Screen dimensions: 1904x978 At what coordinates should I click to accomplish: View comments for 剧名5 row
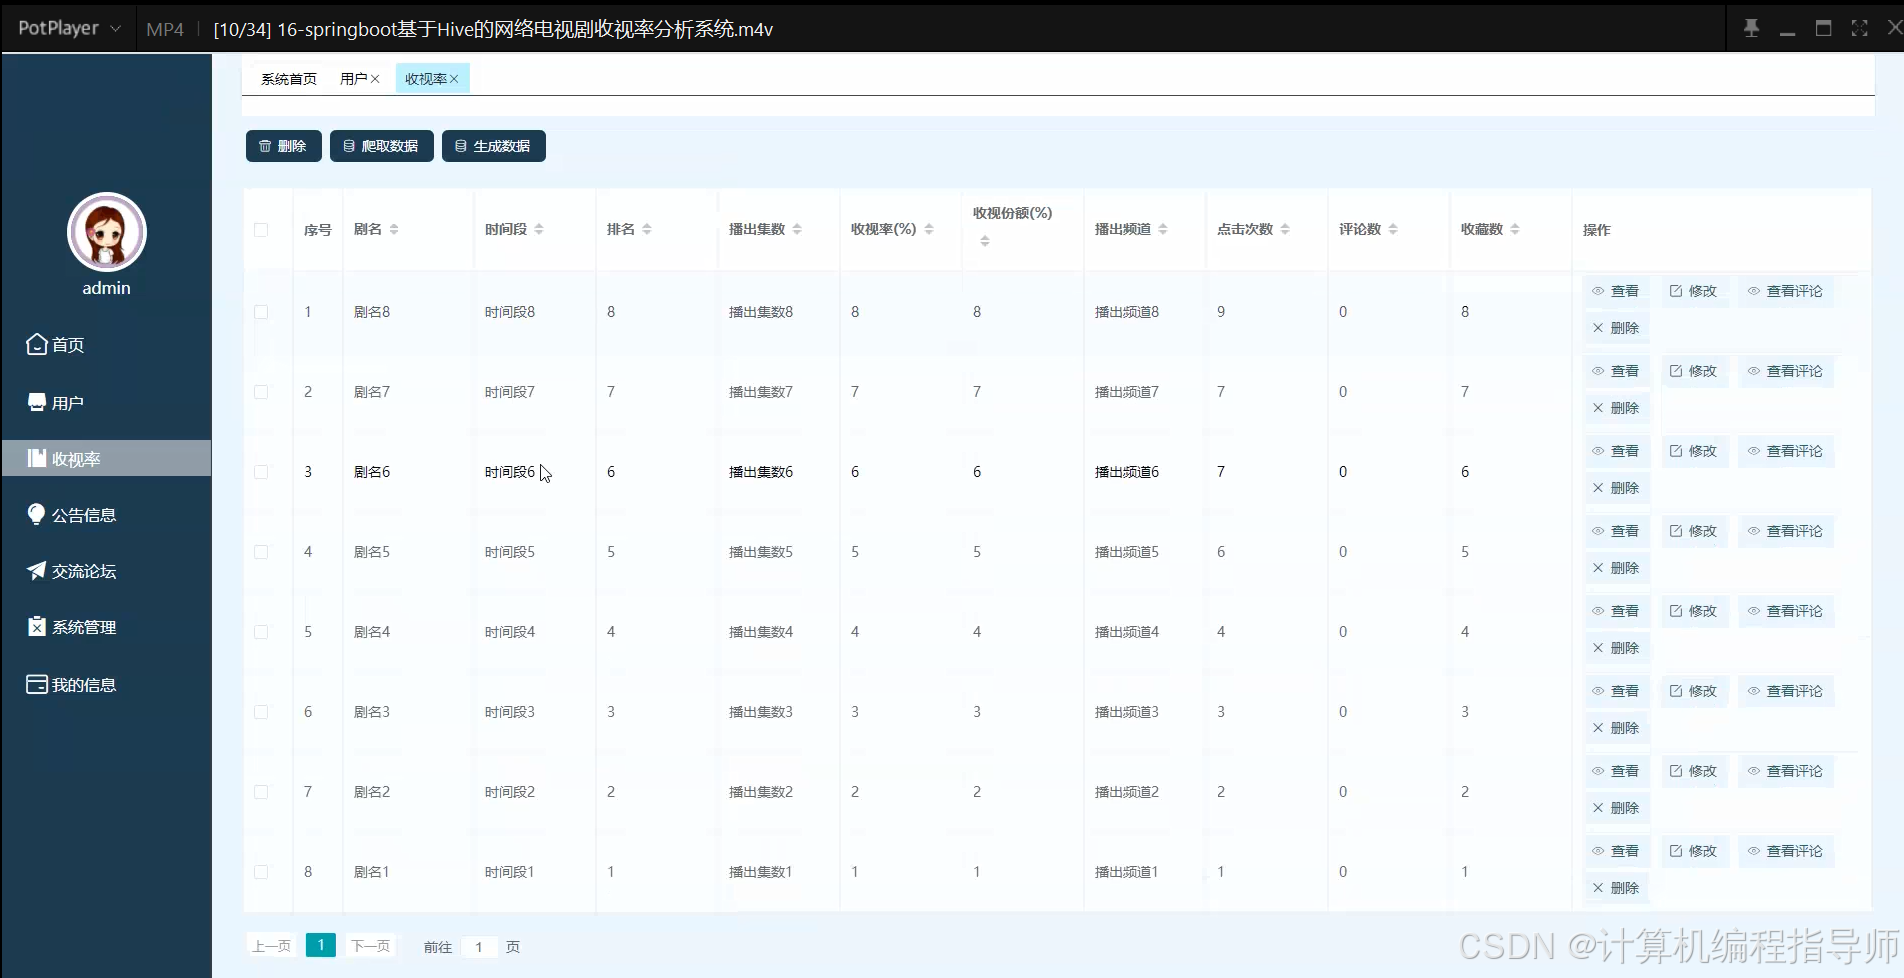pyautogui.click(x=1785, y=531)
